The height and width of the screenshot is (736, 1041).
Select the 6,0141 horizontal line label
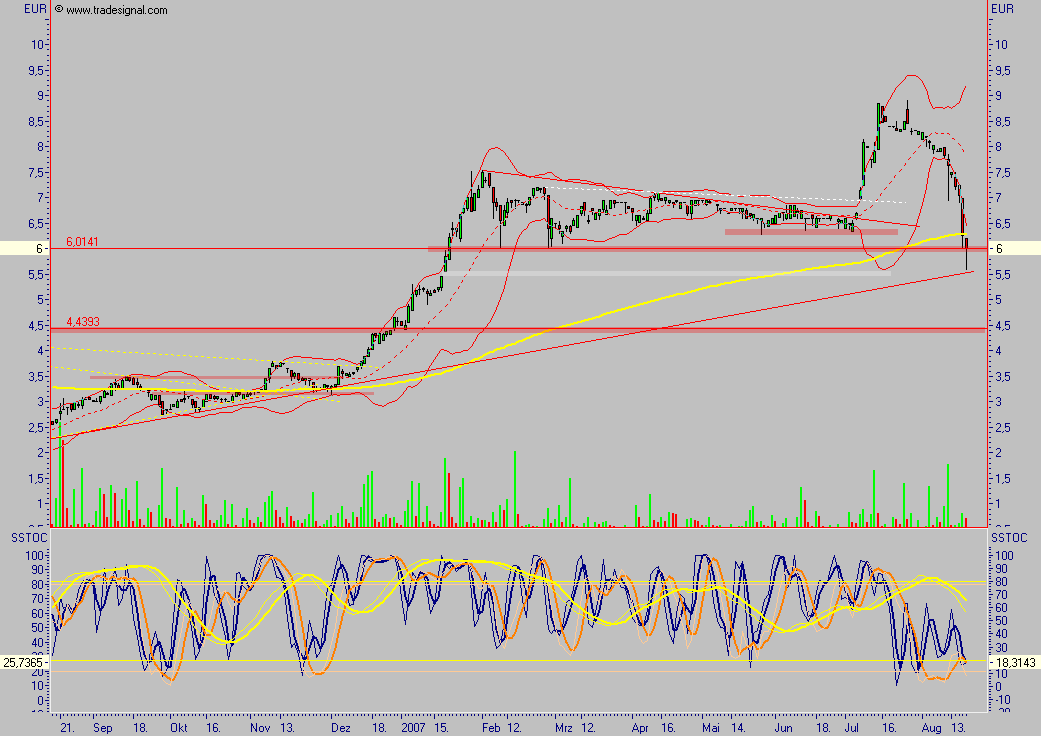pos(84,241)
